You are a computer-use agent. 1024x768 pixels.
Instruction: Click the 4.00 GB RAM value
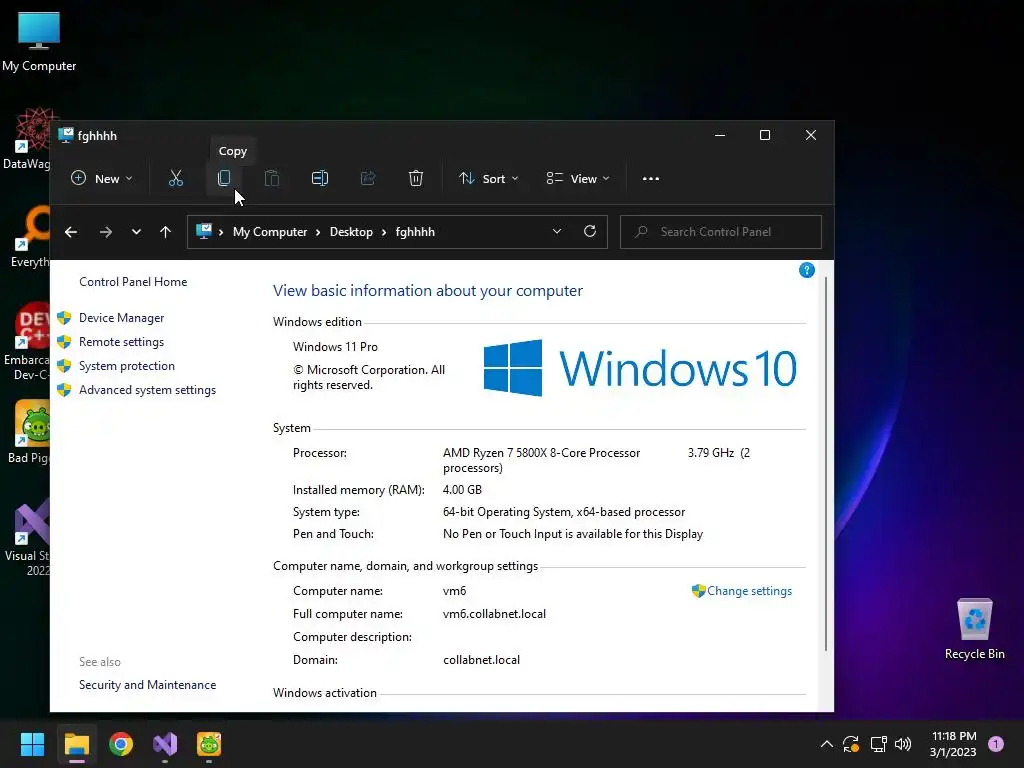(x=462, y=490)
